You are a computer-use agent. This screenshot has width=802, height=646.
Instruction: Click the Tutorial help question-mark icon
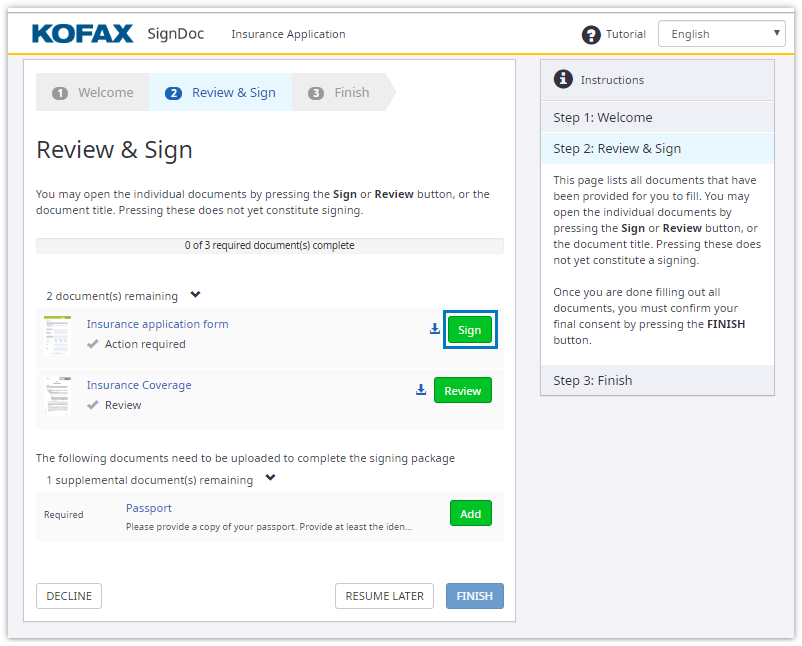click(591, 35)
